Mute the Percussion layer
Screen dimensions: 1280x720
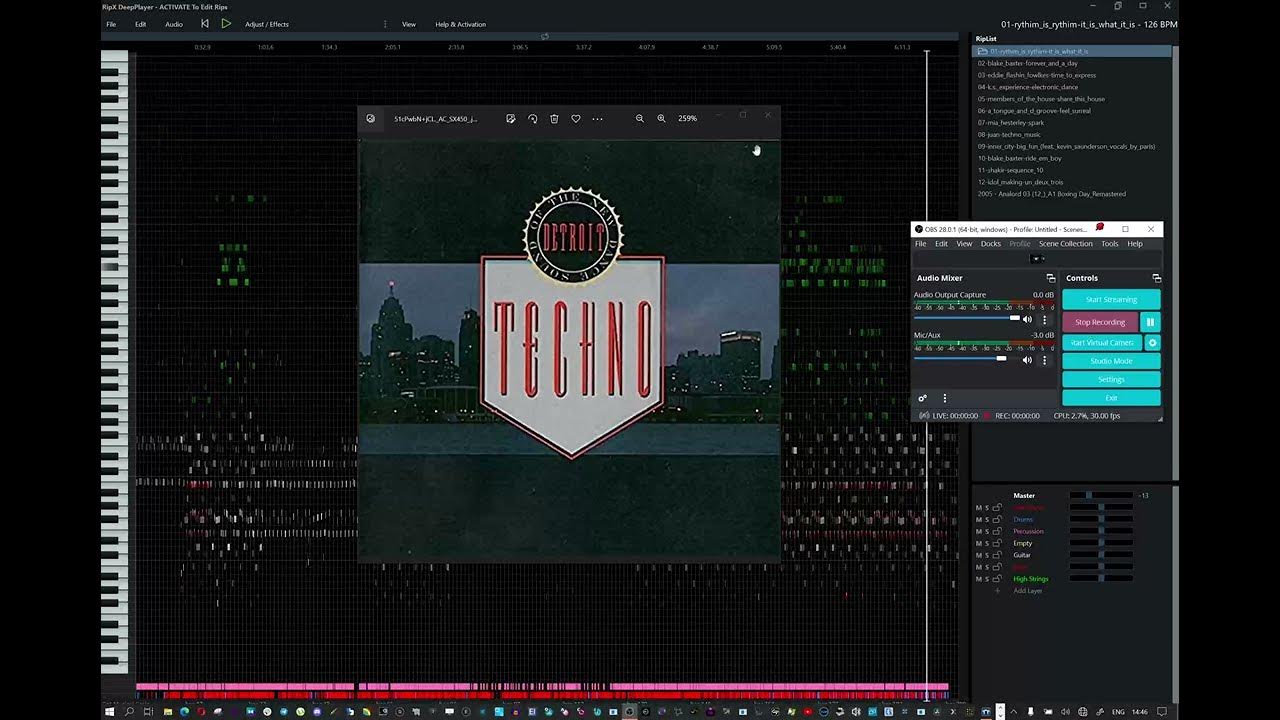point(978,531)
